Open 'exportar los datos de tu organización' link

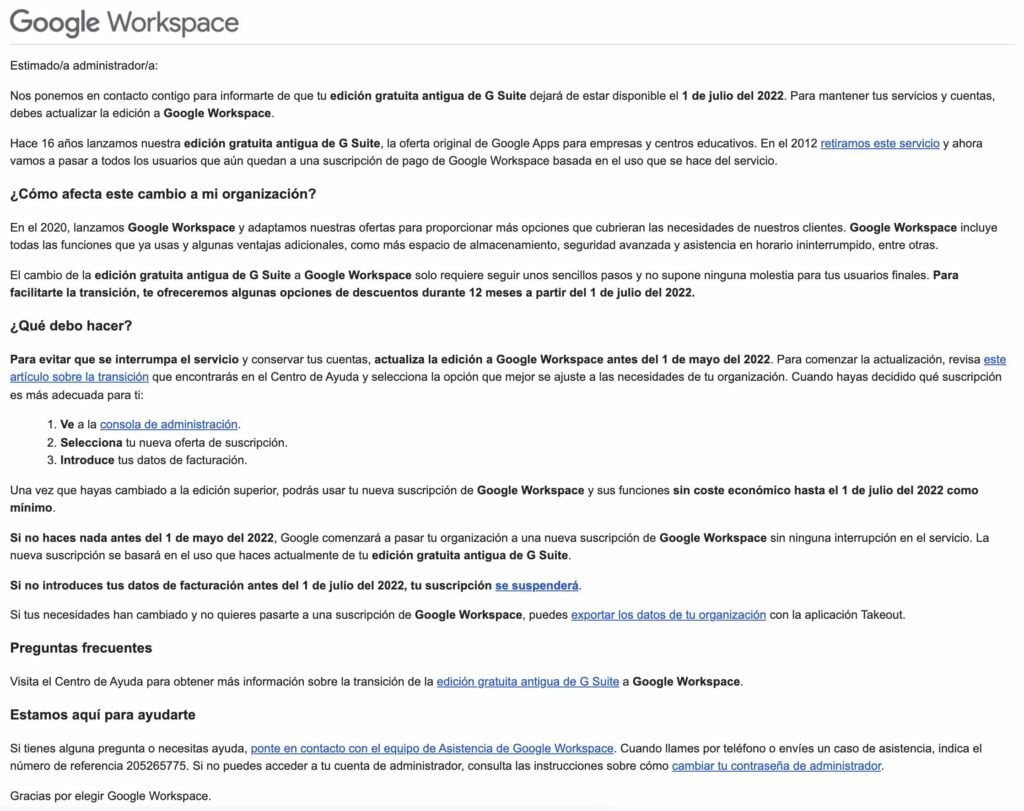pyautogui.click(x=668, y=615)
